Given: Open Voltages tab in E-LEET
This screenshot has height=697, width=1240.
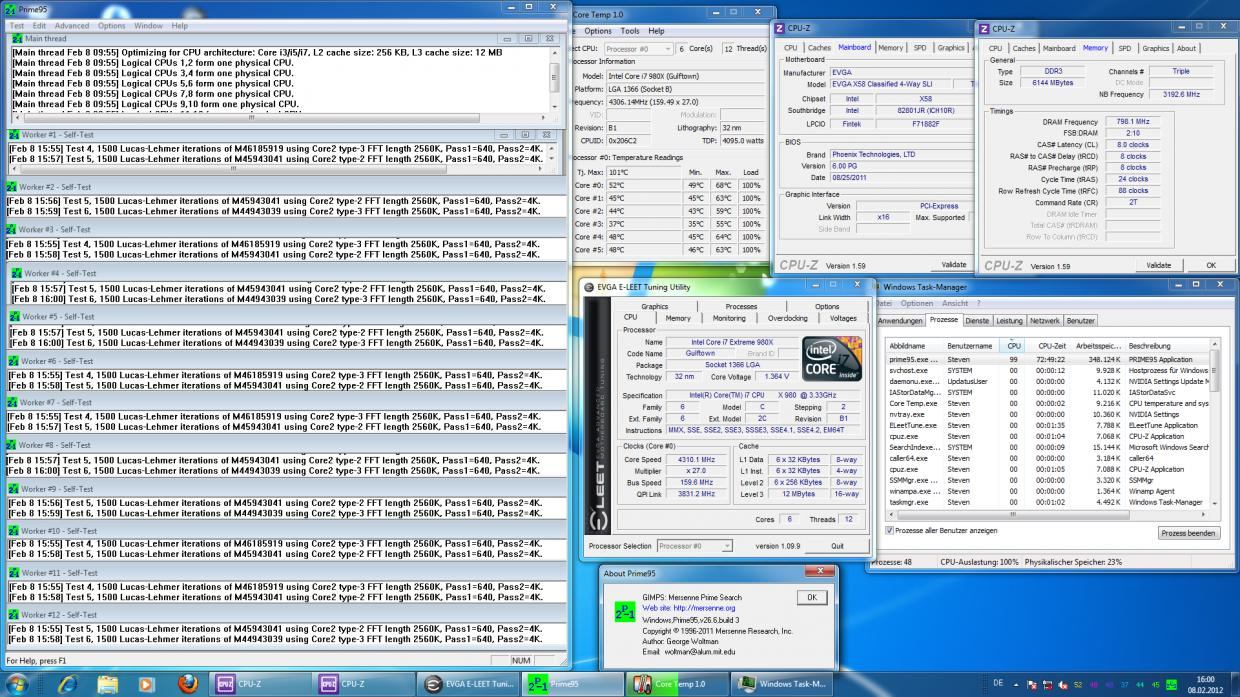Looking at the screenshot, I should pyautogui.click(x=843, y=318).
